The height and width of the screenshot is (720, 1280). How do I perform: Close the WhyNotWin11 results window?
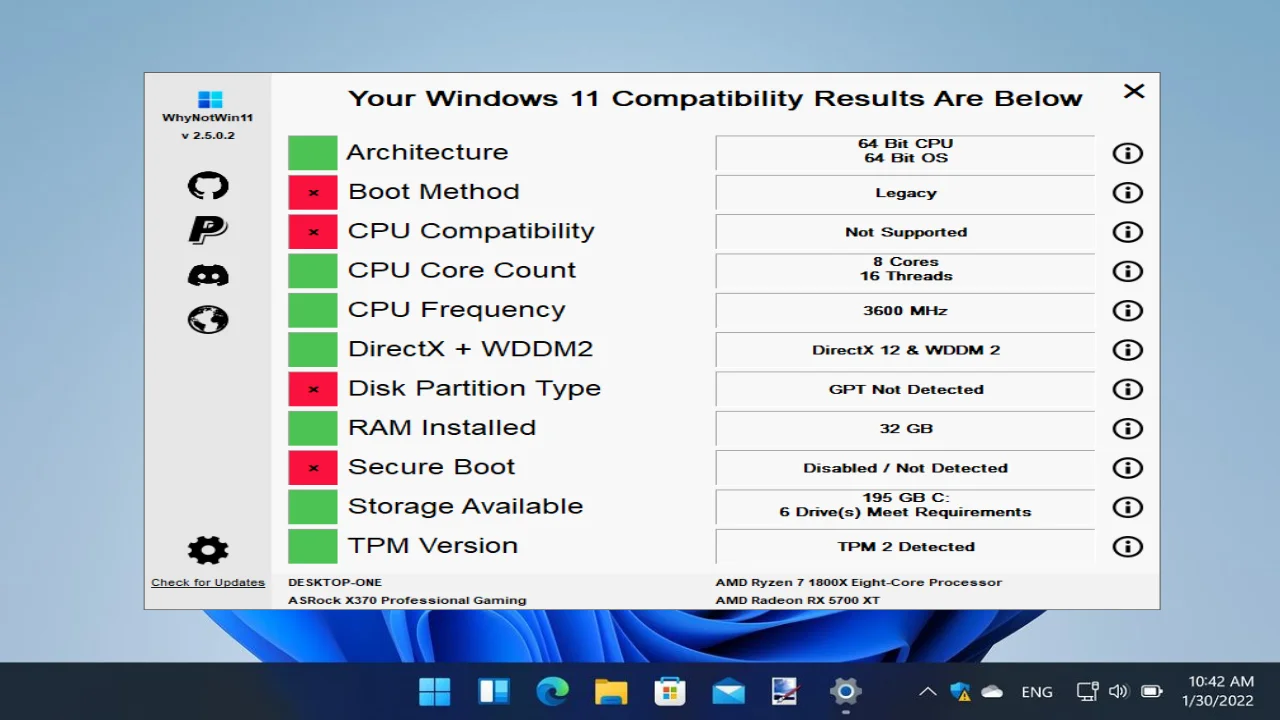click(1134, 91)
